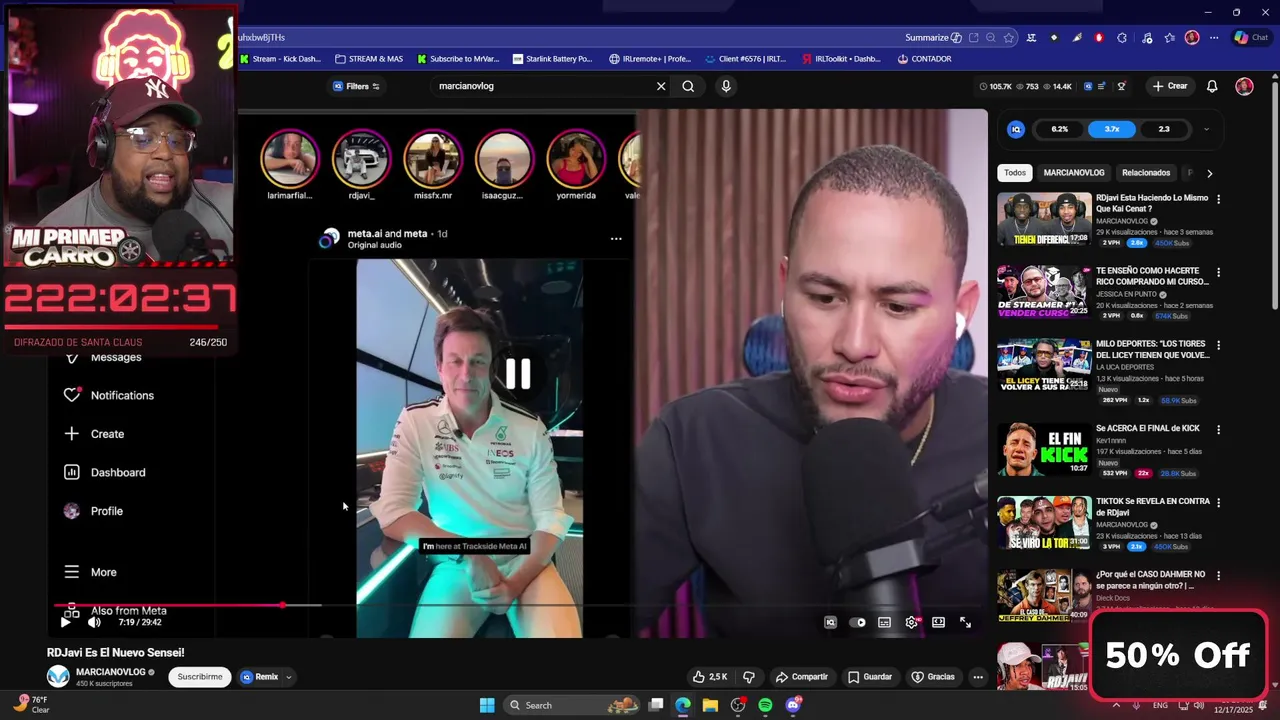Open the IRLToolkit Dashboard bookmark
This screenshot has height=720, width=1280.
click(840, 59)
